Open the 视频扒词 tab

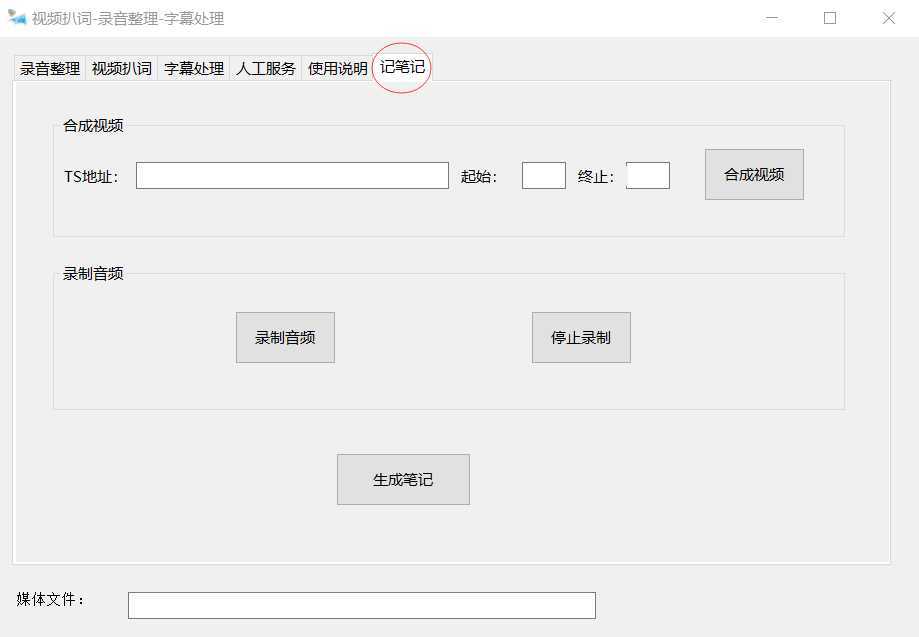click(x=122, y=69)
